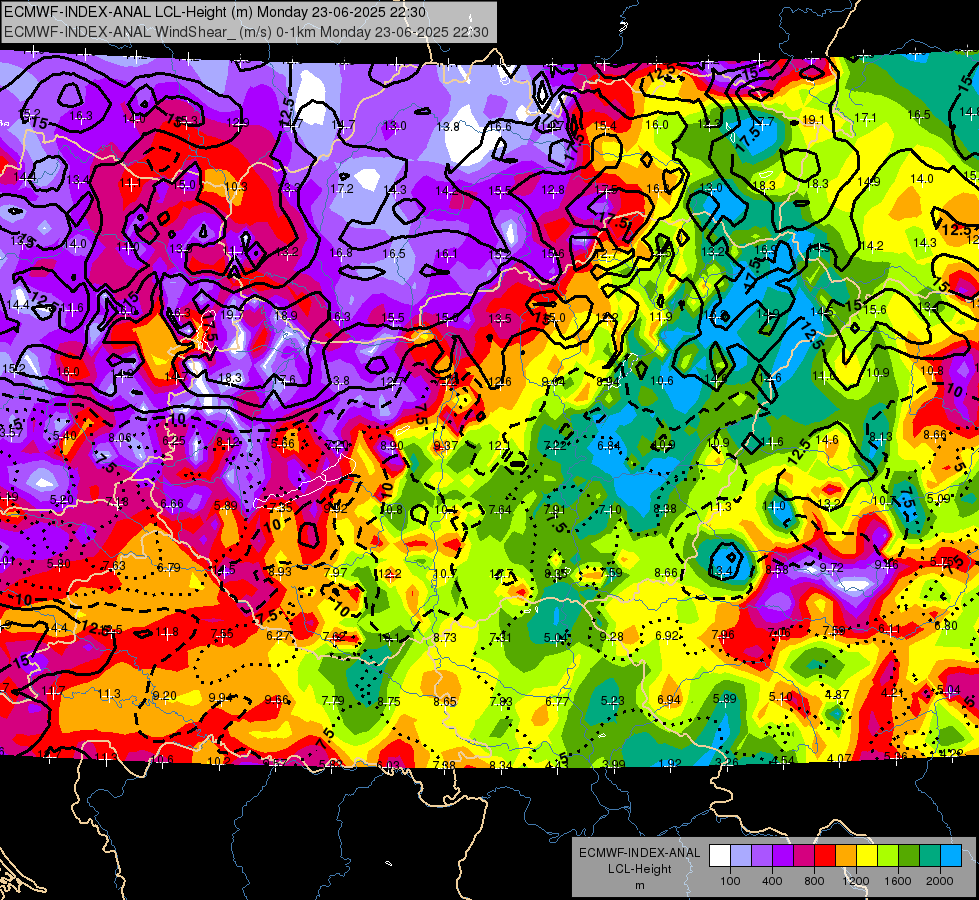This screenshot has height=900, width=979.
Task: Click the wind shear value 5.10
Action: click(780, 696)
